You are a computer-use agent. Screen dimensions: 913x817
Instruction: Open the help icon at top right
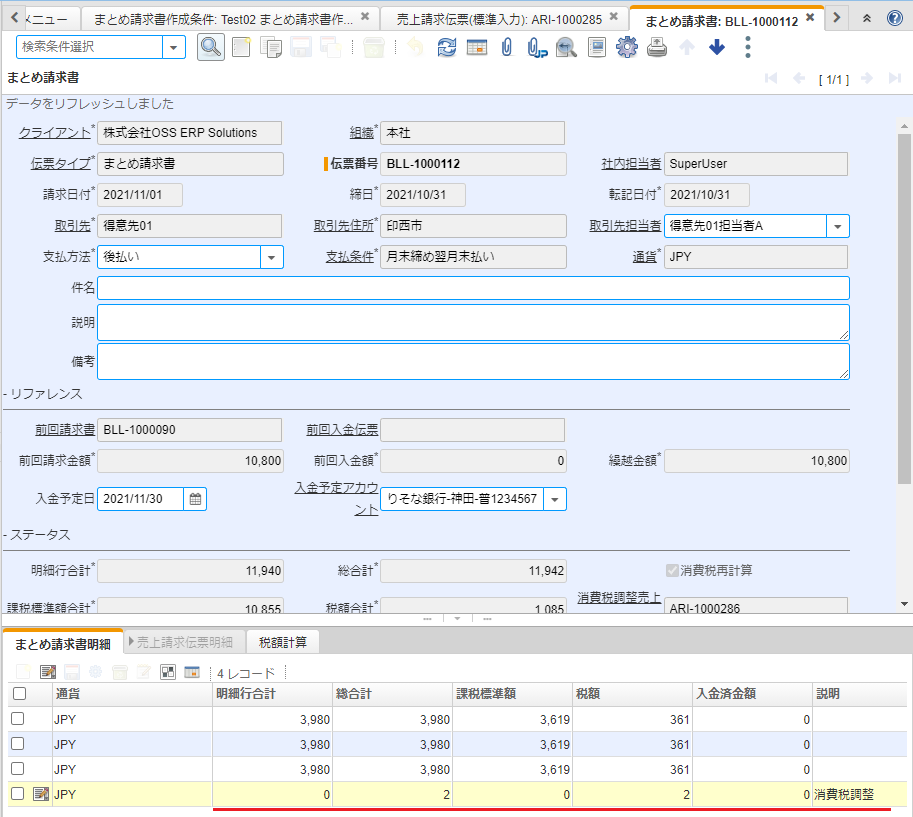coord(895,18)
